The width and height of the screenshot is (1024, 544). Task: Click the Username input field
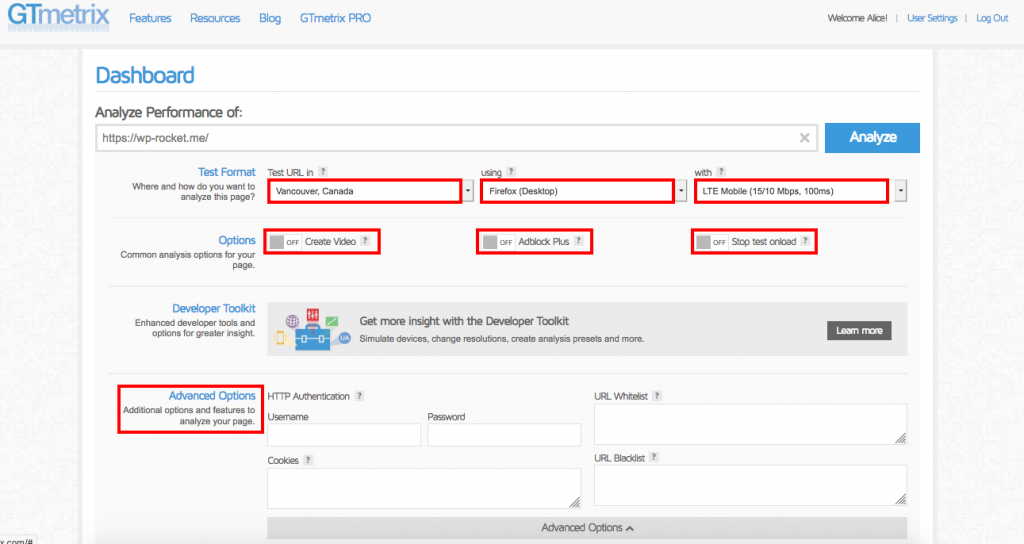[344, 435]
